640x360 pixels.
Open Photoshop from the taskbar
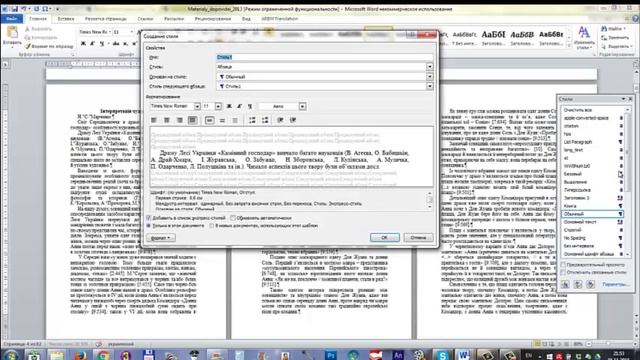click(331, 355)
